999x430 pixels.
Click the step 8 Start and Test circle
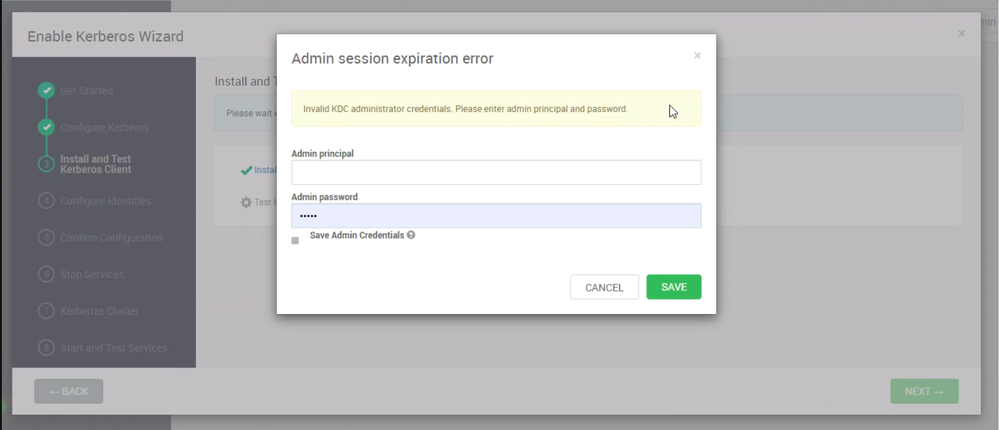[x=46, y=348]
